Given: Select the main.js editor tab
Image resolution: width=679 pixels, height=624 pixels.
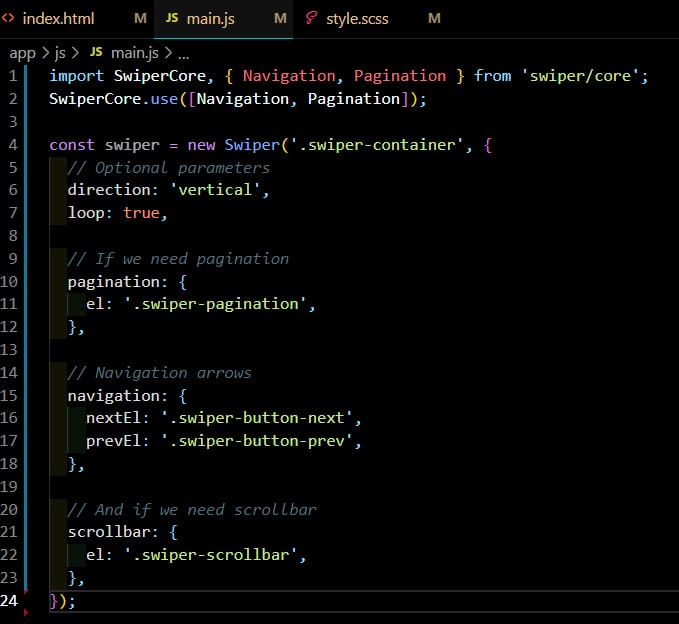Looking at the screenshot, I should [223, 19].
